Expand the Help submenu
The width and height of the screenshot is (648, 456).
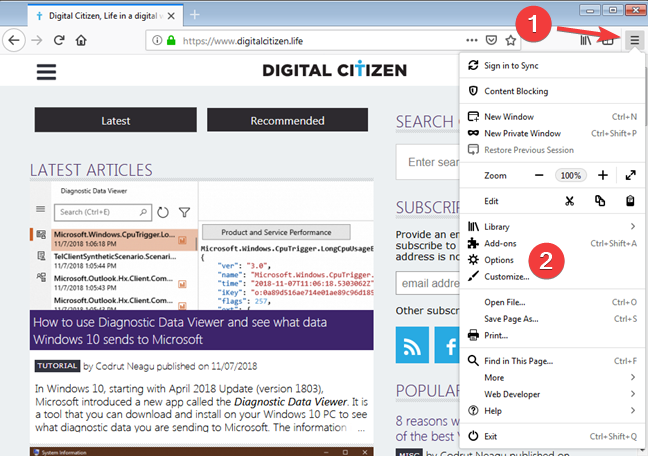tap(552, 411)
